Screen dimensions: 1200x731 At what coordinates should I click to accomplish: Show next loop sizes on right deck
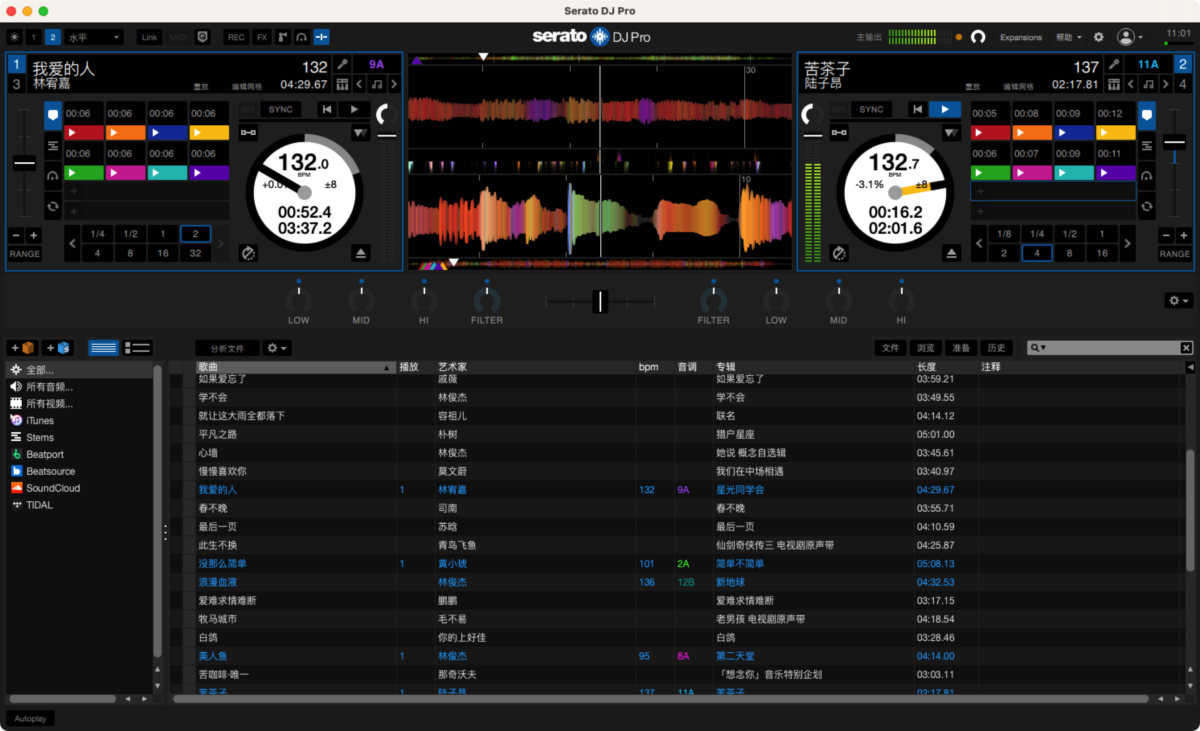(x=1128, y=243)
